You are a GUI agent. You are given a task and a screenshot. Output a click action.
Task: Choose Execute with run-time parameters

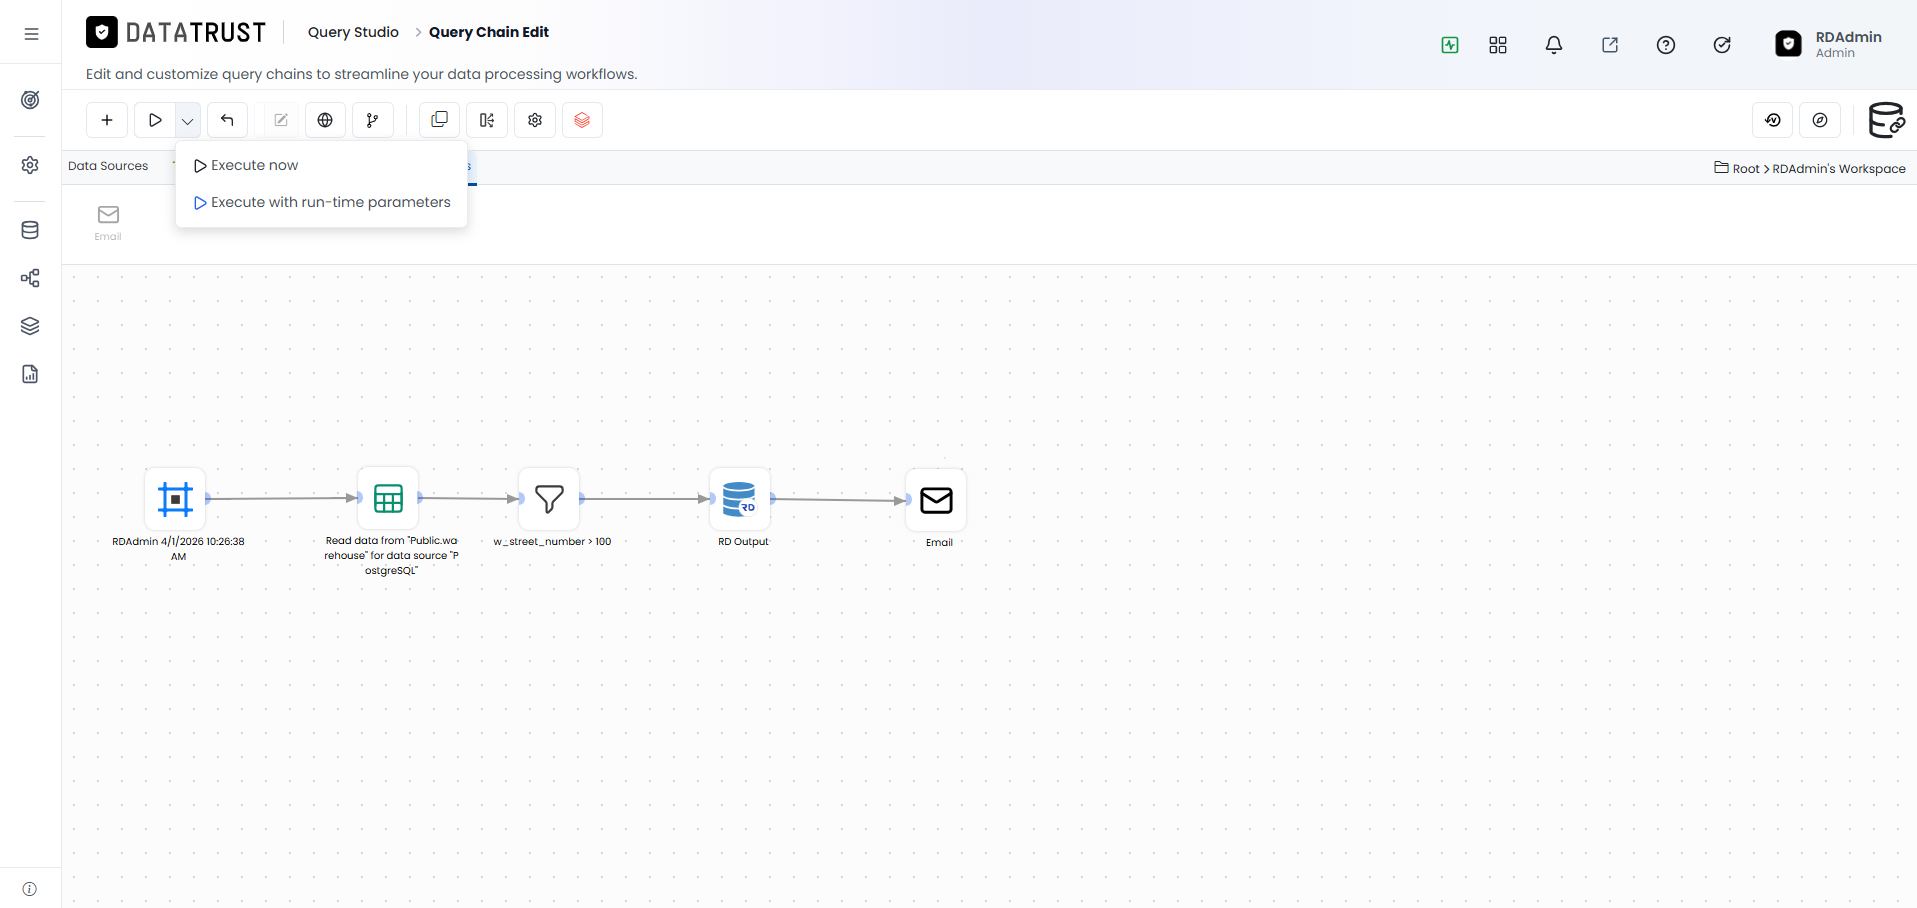click(322, 202)
